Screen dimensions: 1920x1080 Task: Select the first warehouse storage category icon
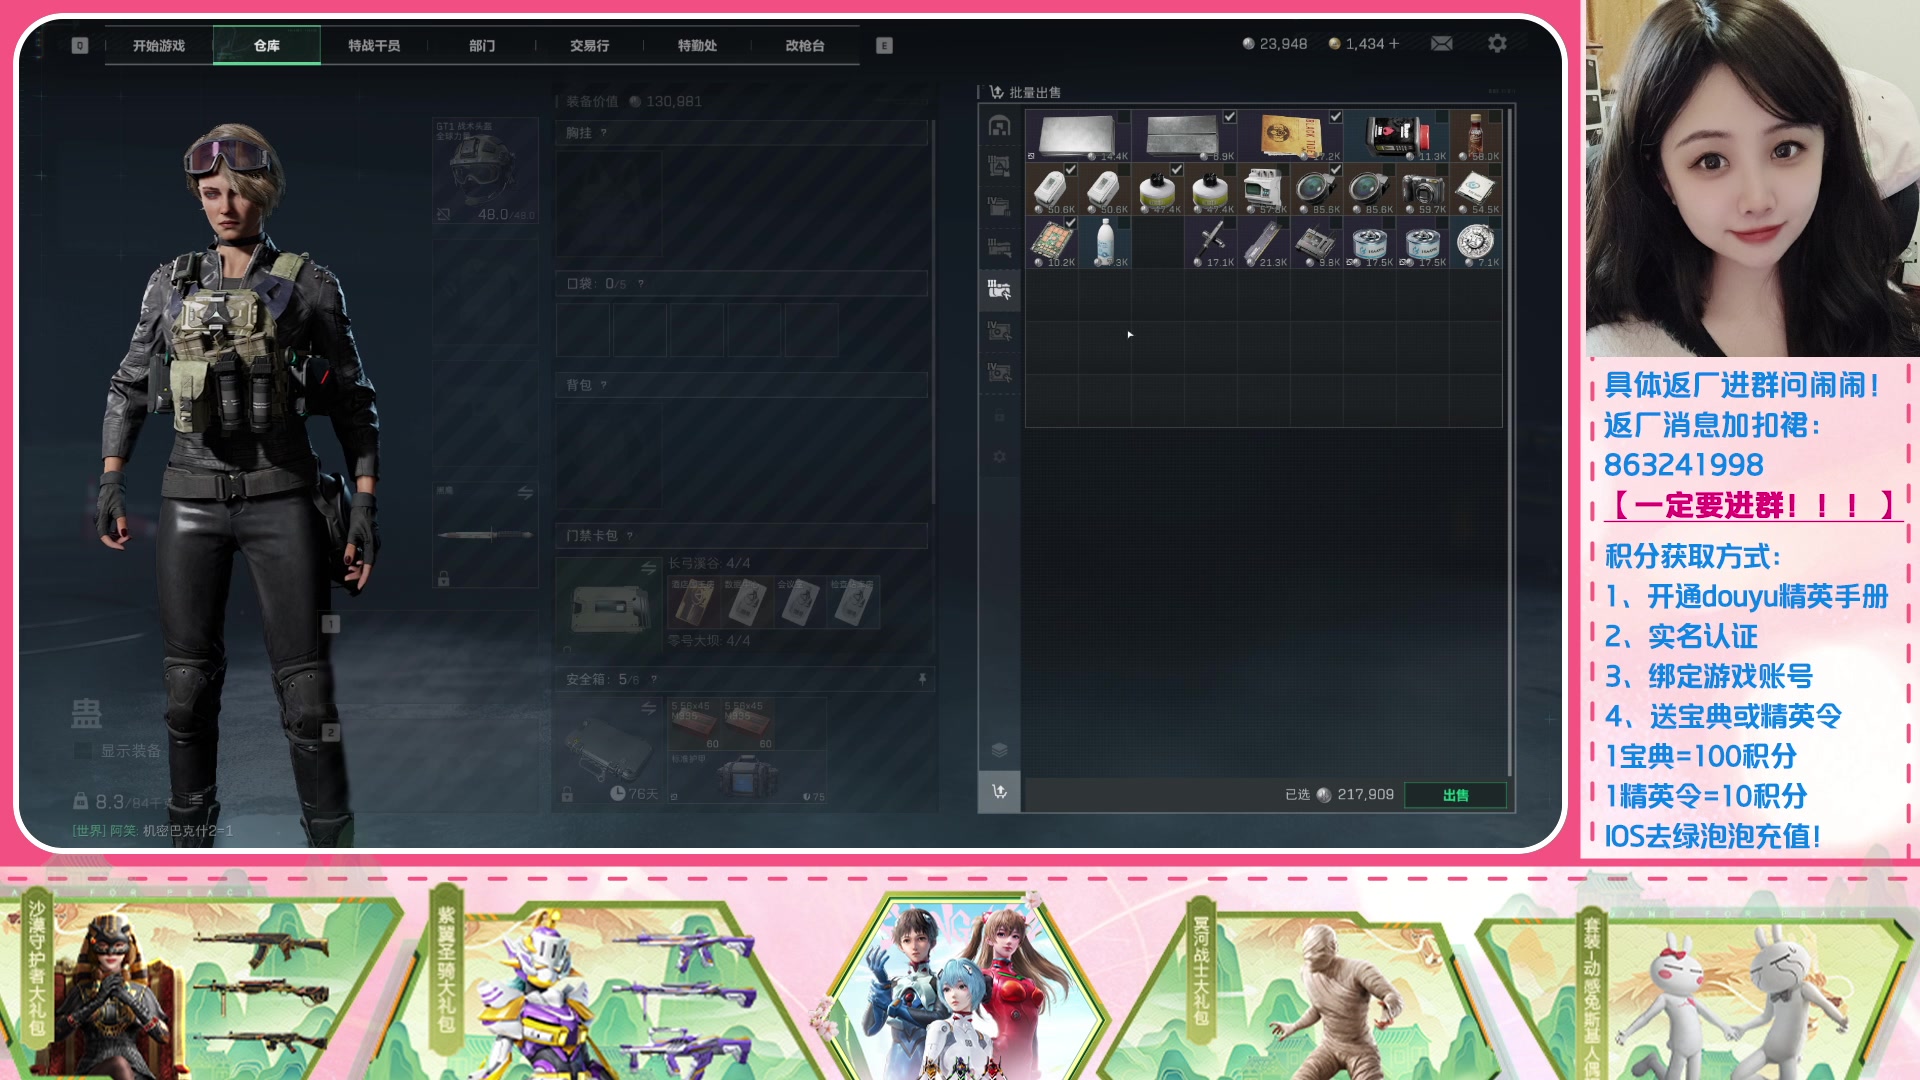999,126
